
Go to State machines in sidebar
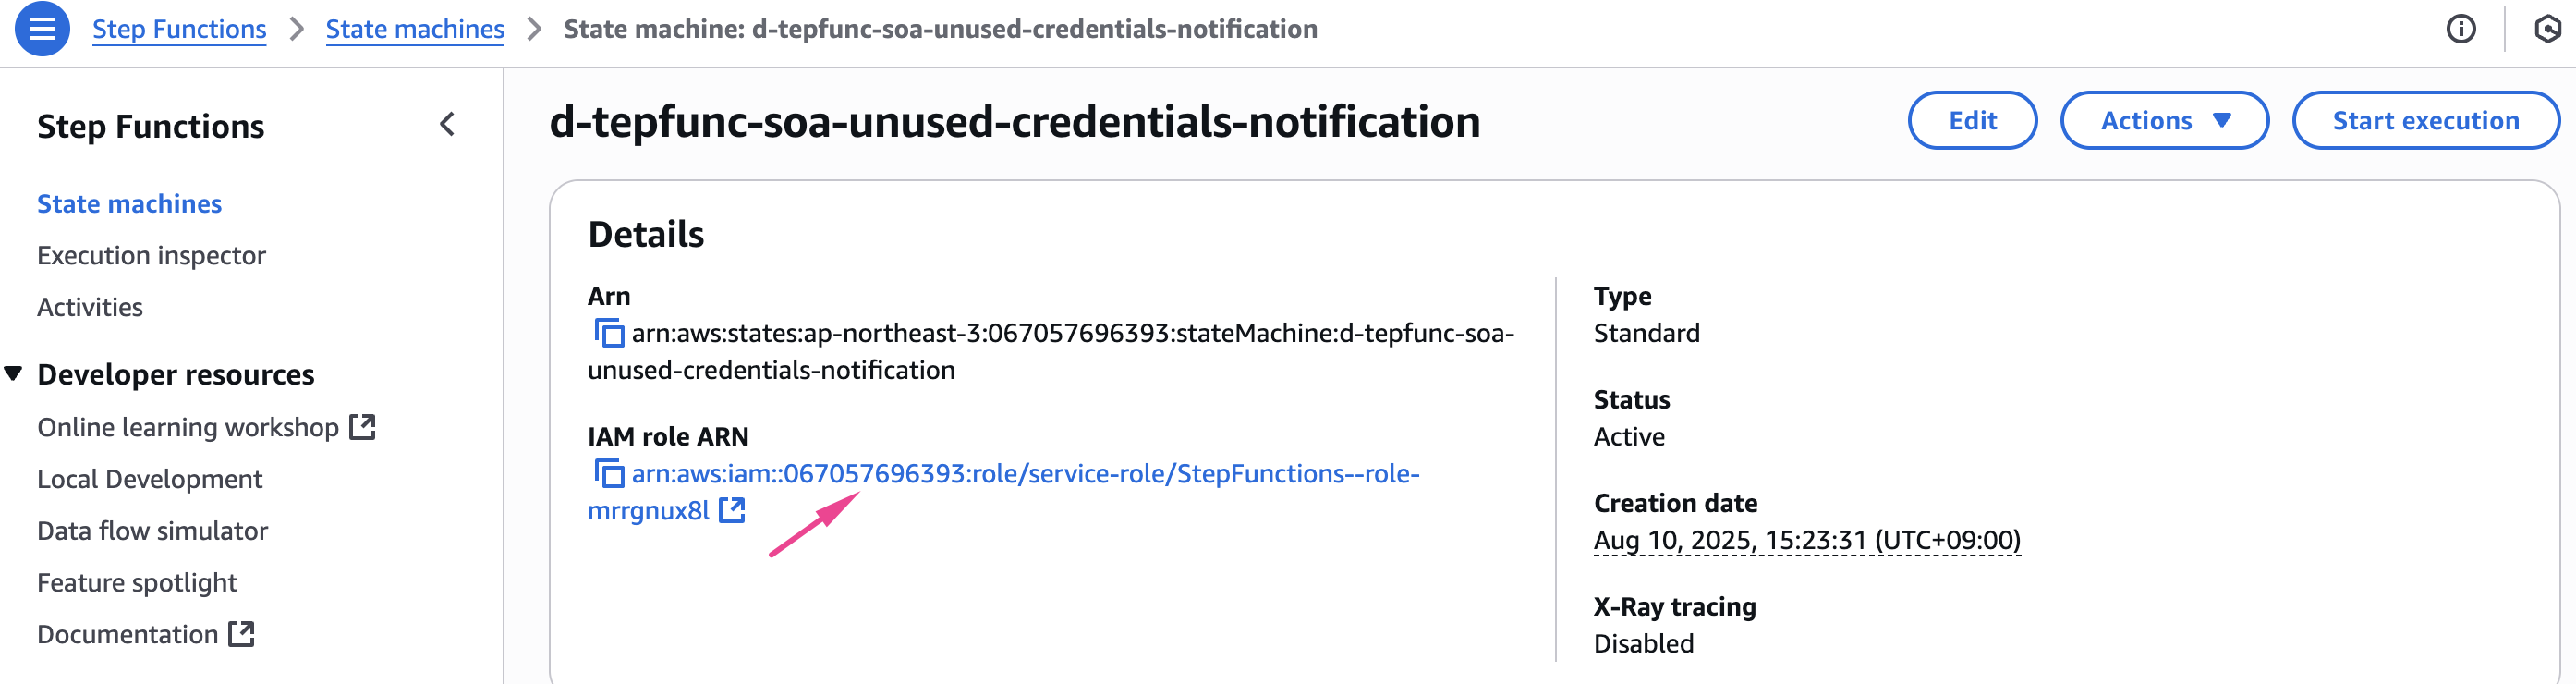[129, 204]
